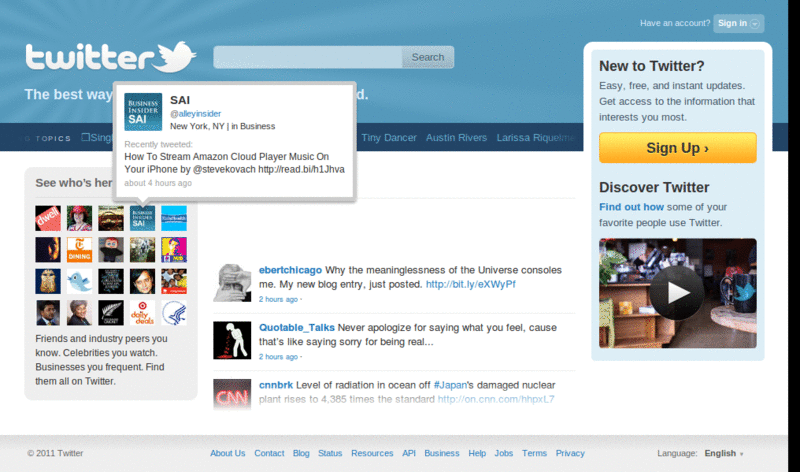Open the Privacy footer link
This screenshot has height=472, width=800.
pyautogui.click(x=570, y=453)
